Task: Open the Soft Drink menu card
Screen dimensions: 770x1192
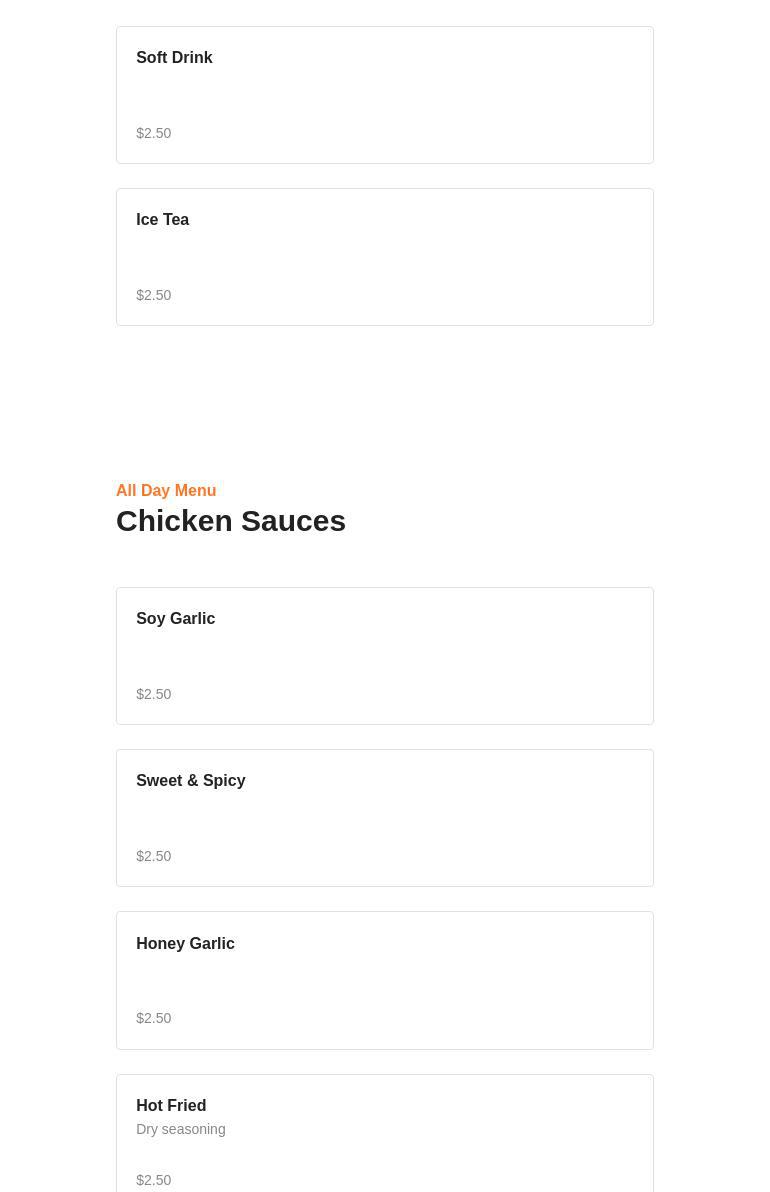Action: click(x=400, y=95)
